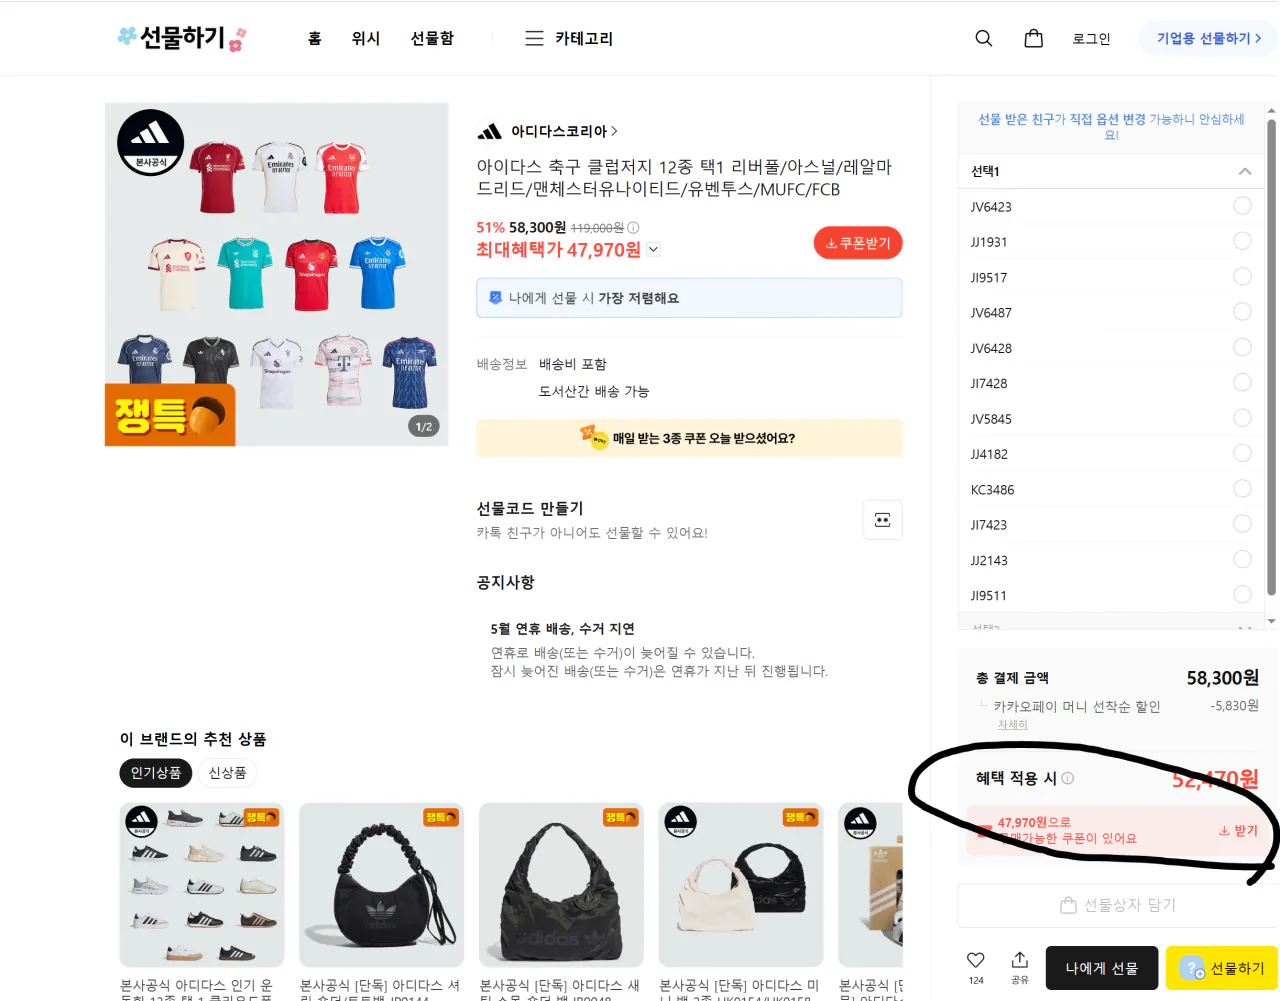Click the 선물하기 logo
This screenshot has height=1001, width=1280.
tap(182, 38)
